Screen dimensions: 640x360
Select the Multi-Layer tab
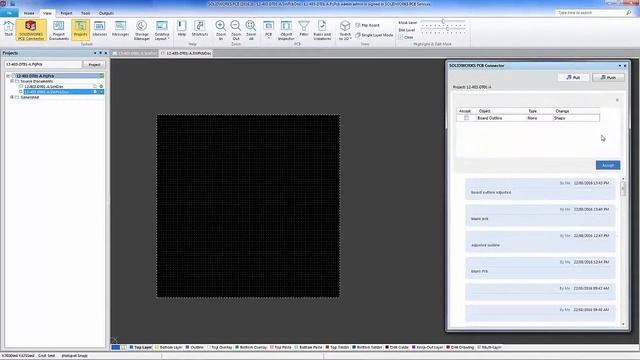(x=489, y=347)
